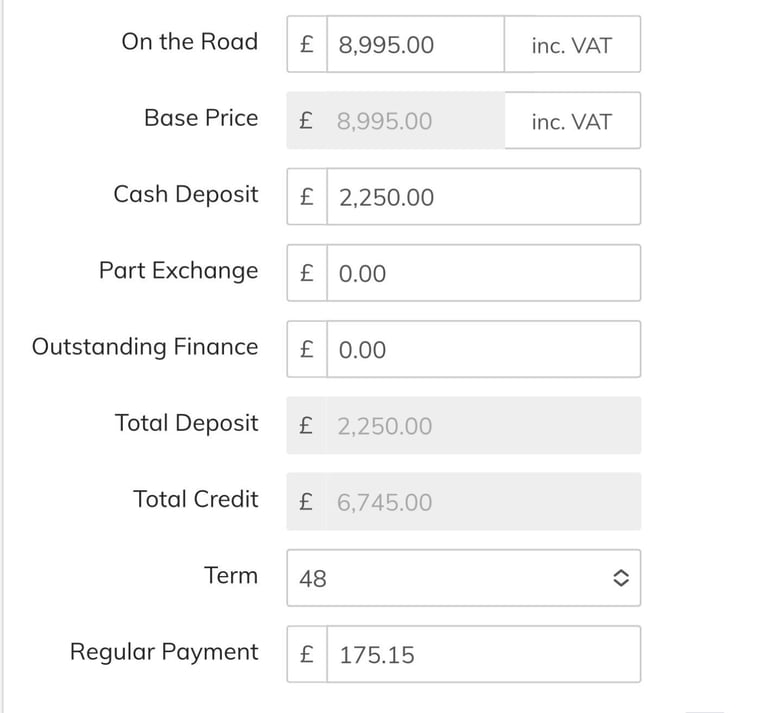
Task: Click the pound symbol in Total Deposit row
Action: tap(307, 427)
